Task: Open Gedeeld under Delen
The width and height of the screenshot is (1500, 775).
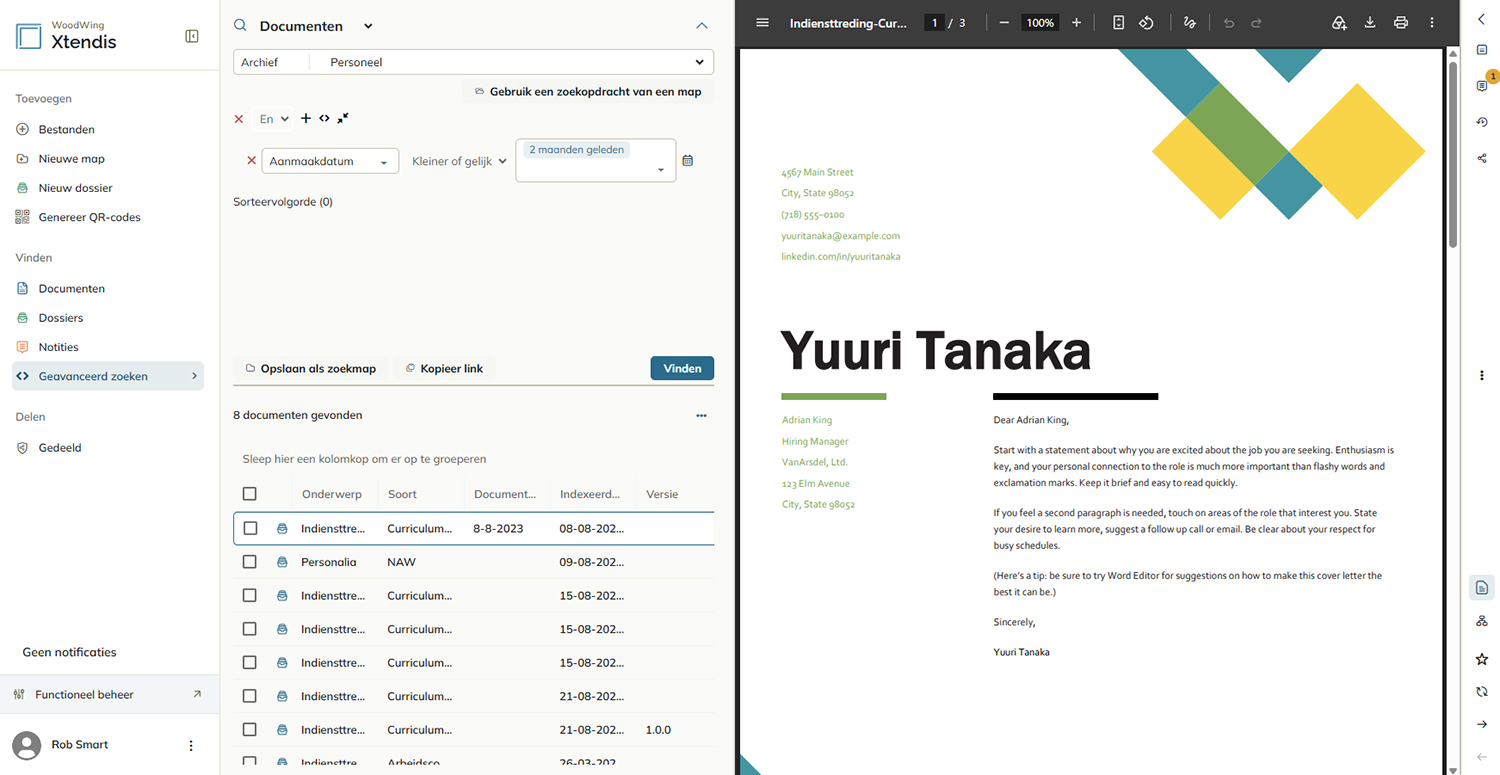Action: pyautogui.click(x=60, y=448)
